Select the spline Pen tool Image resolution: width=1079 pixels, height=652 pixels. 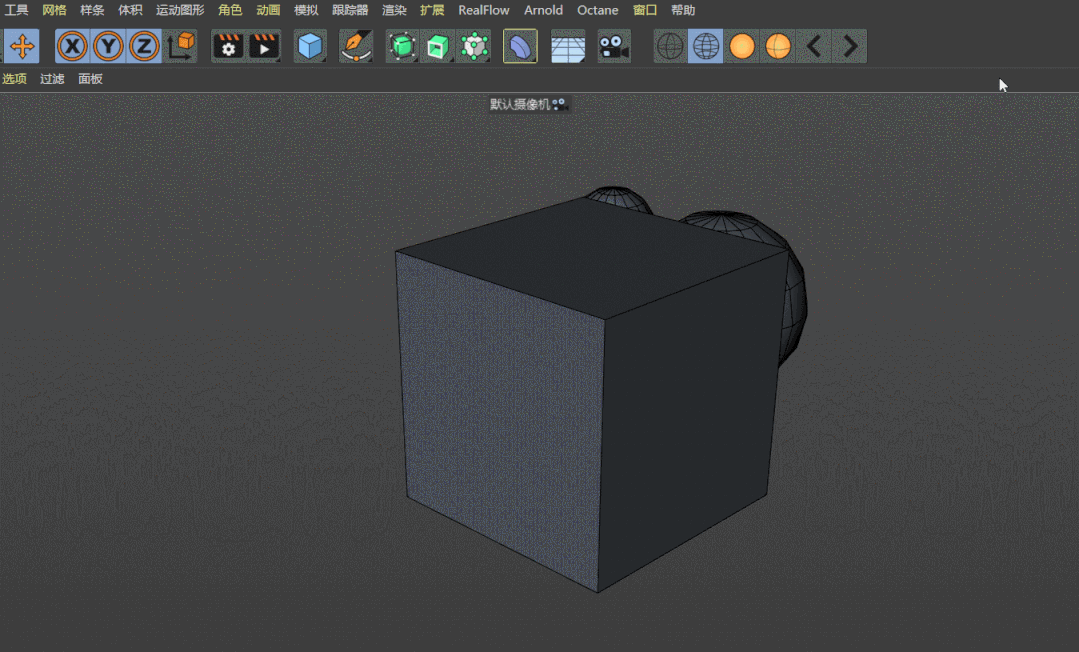coord(355,46)
